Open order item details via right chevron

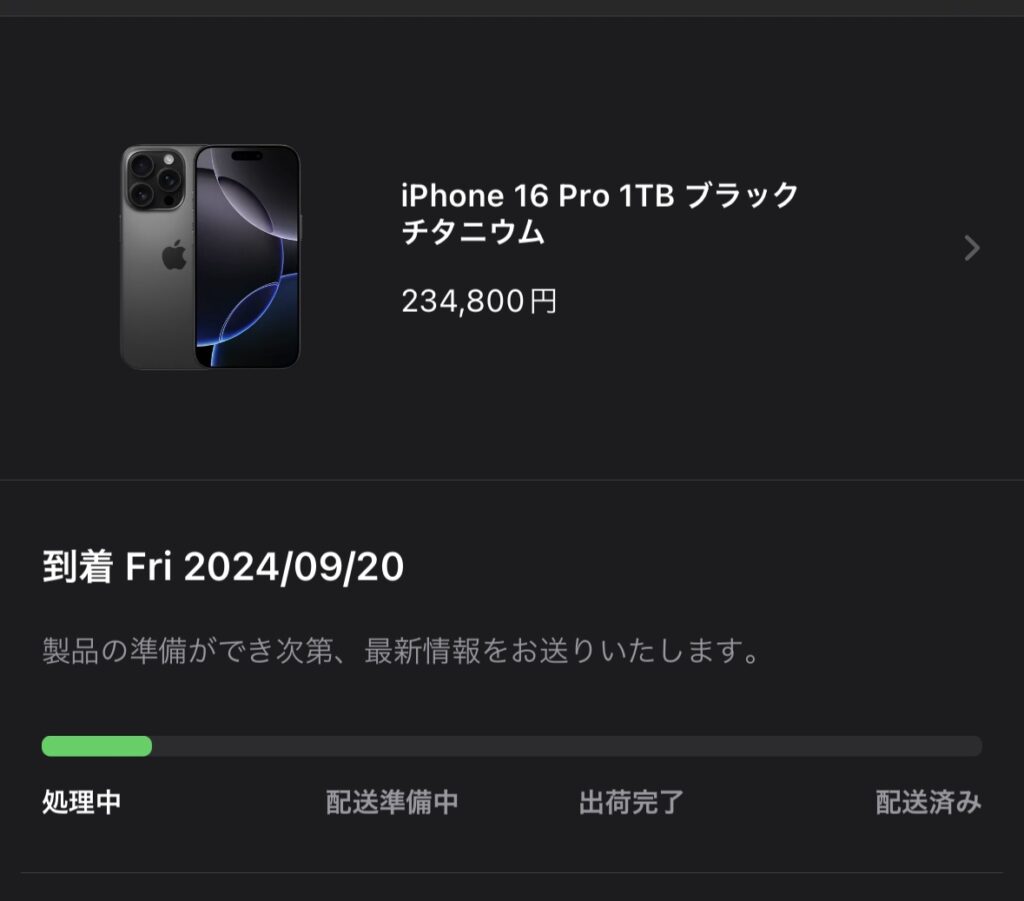point(972,248)
